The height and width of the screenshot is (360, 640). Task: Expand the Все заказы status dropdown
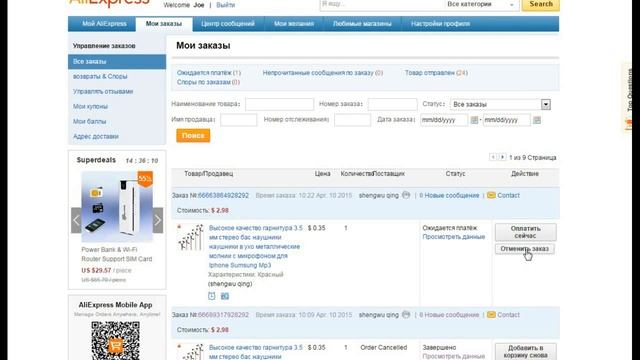point(546,104)
